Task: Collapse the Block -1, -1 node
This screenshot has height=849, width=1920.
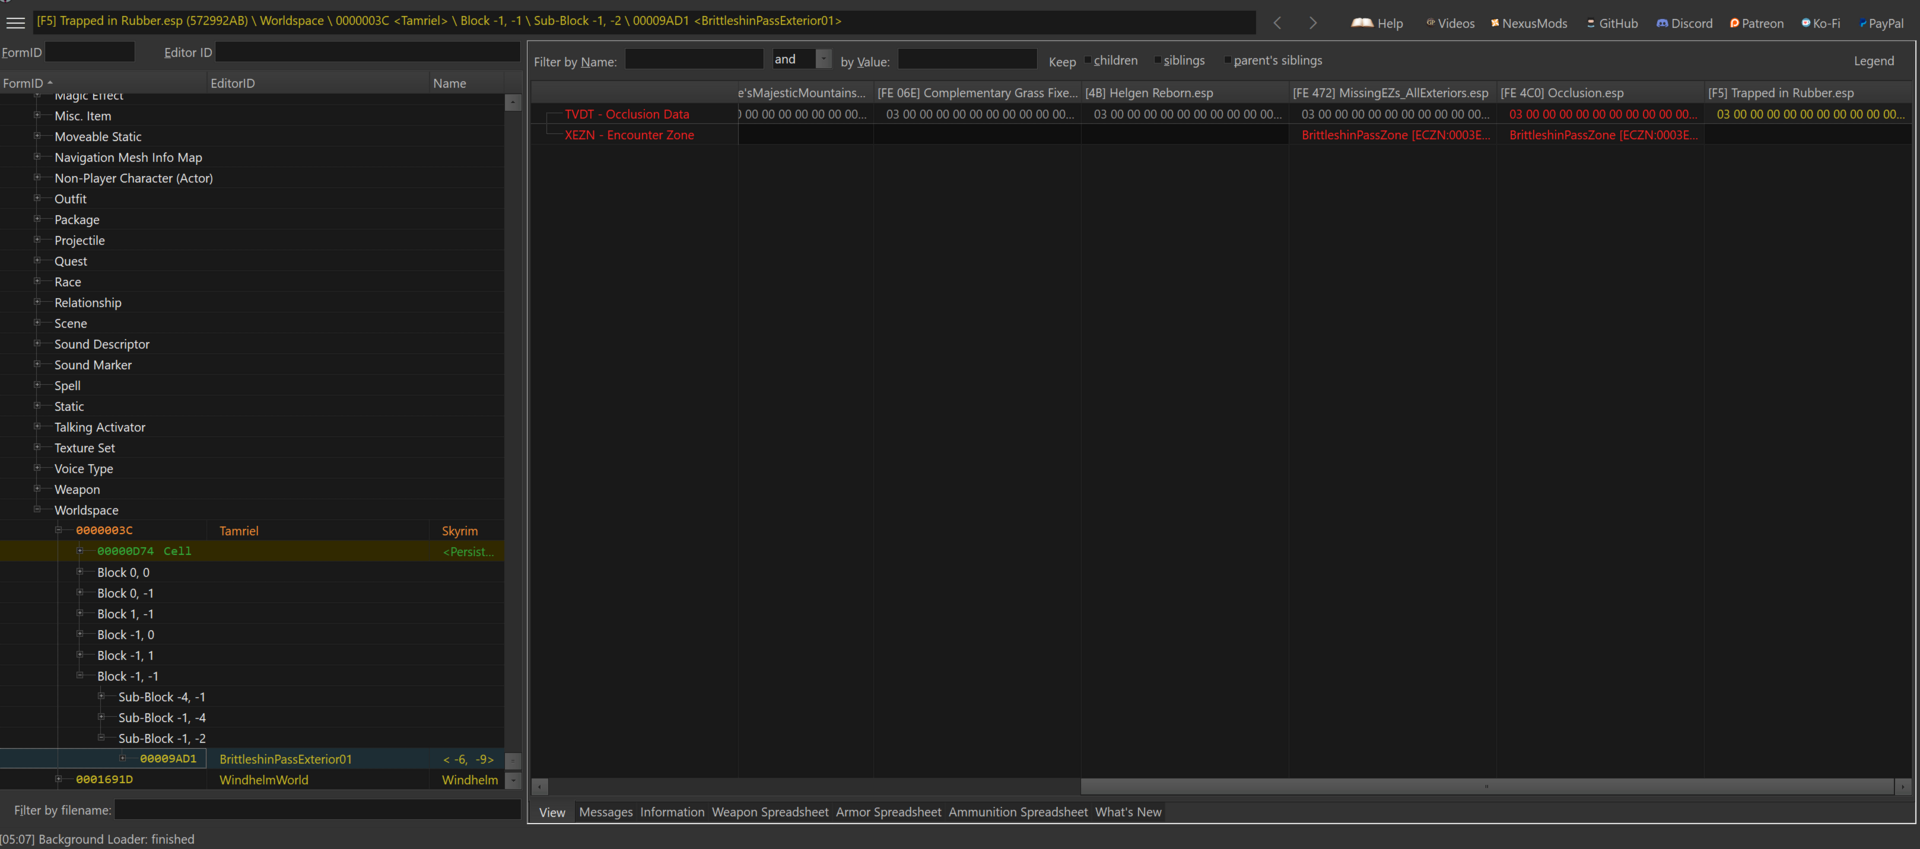Action: click(80, 676)
